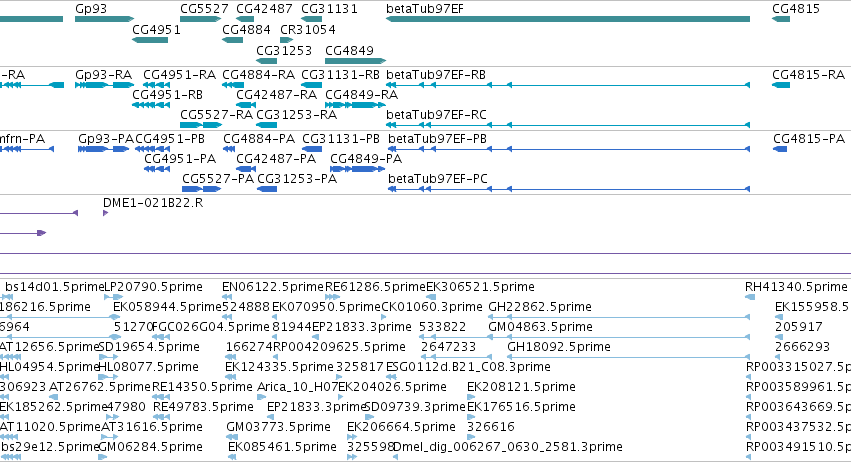Screen dimensions: 851x462
Task: Open EST EK124335.5prime
Action: [230, 377]
